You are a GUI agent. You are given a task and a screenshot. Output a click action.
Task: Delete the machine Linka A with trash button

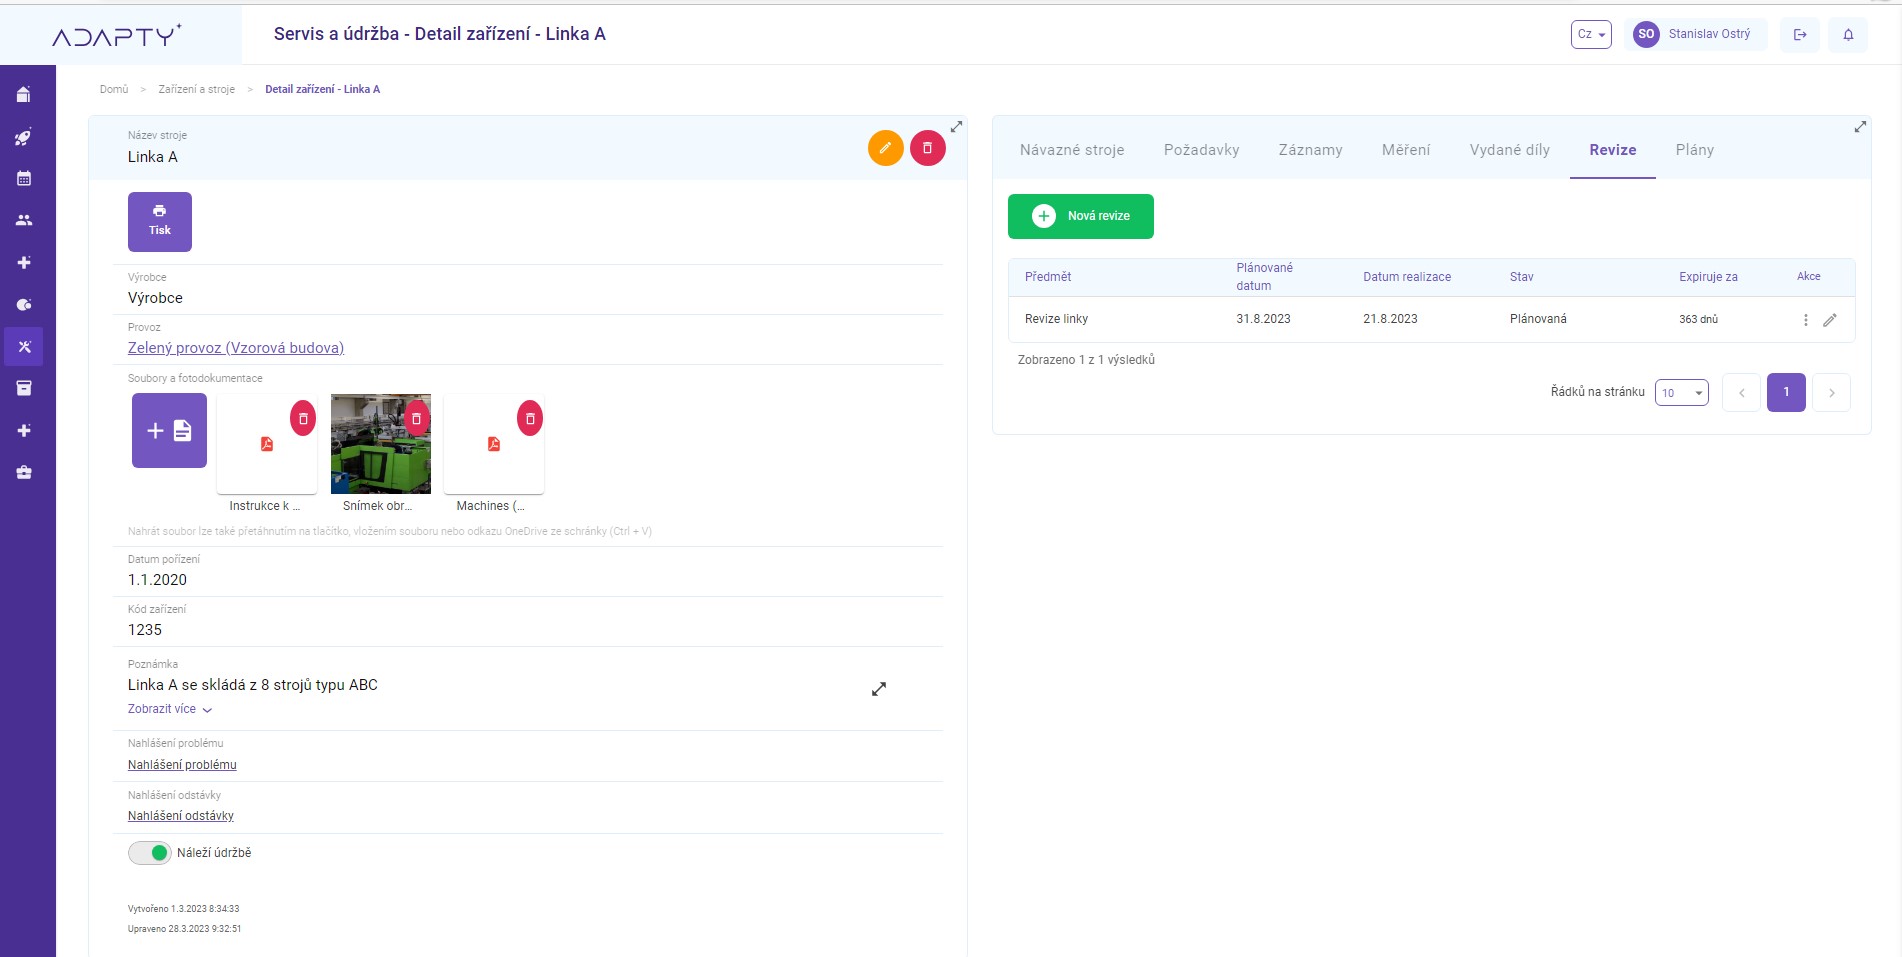pyautogui.click(x=928, y=148)
